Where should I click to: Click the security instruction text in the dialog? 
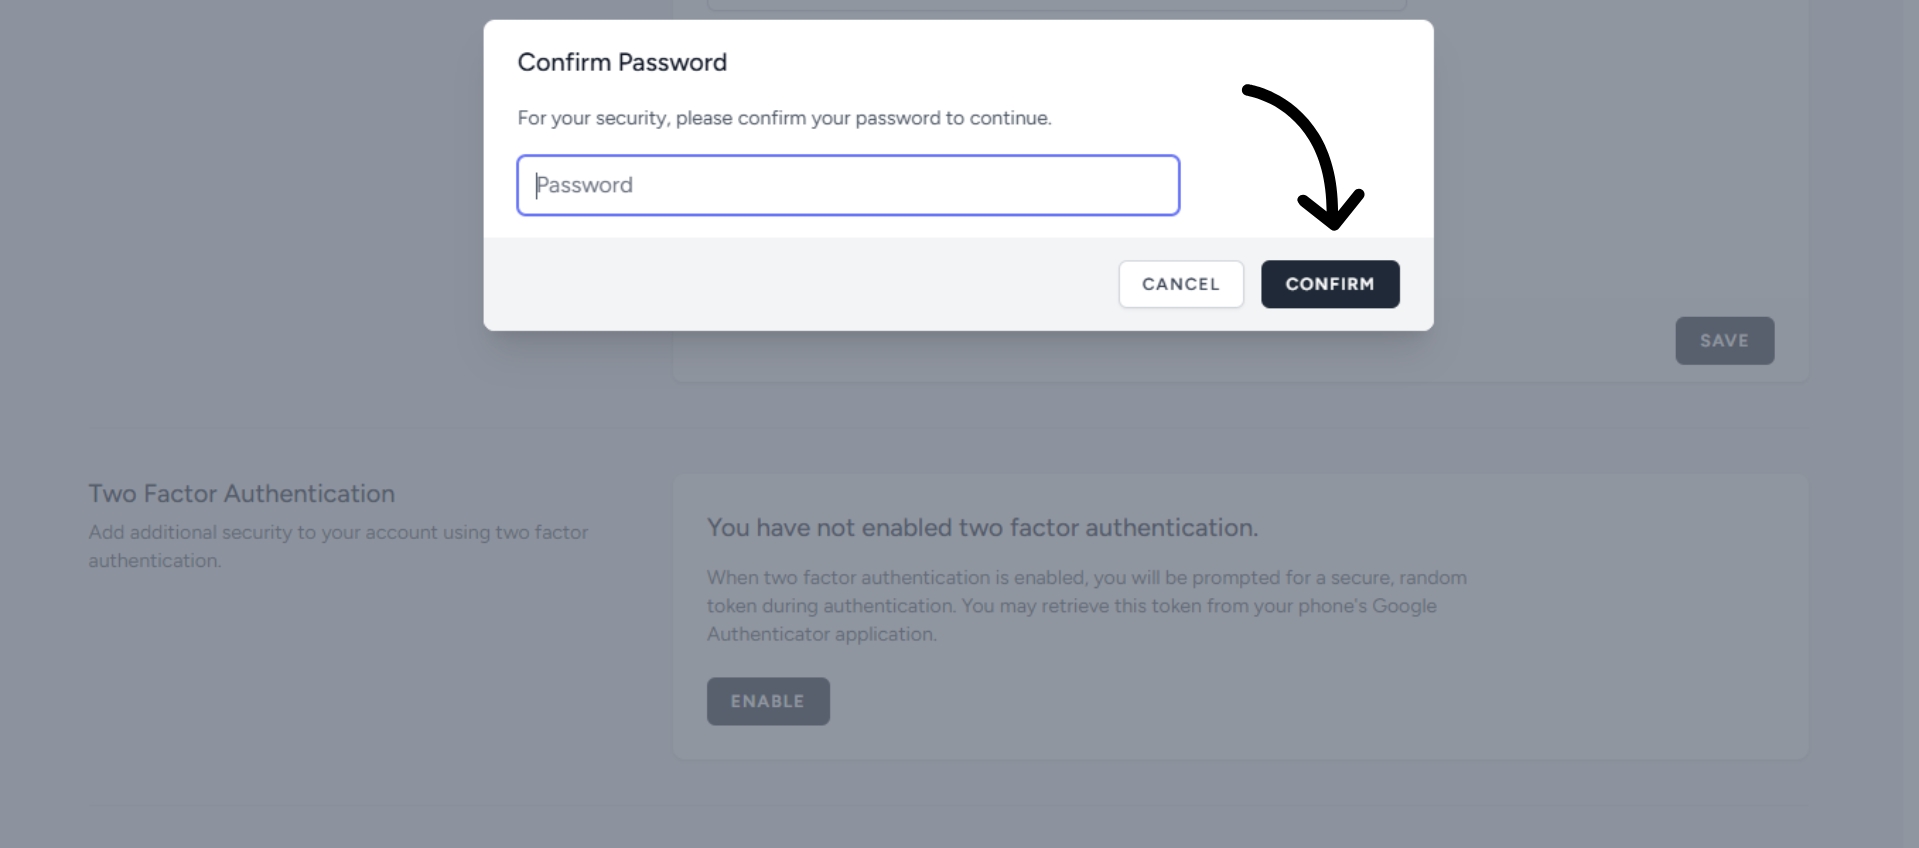tap(784, 117)
